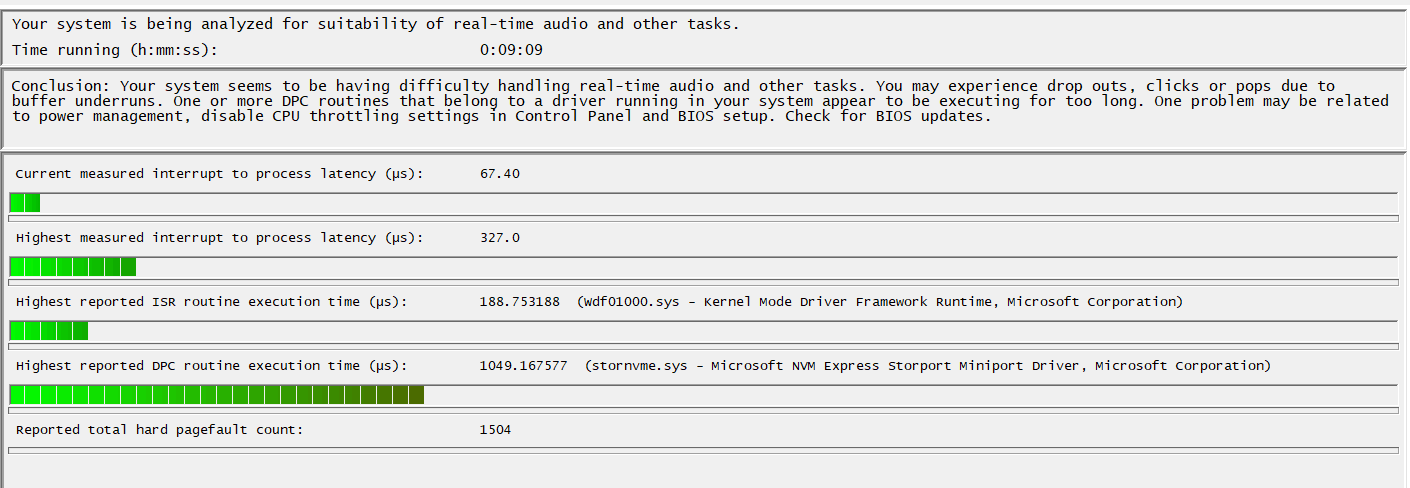Viewport: 1410px width, 488px height.
Task: Click the DPC routine execution time bar
Action: point(704,395)
